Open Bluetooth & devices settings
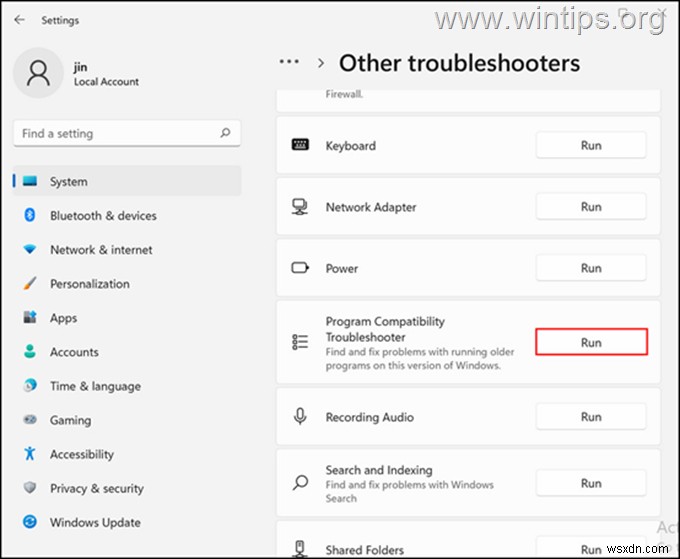The height and width of the screenshot is (559, 680). (x=127, y=215)
